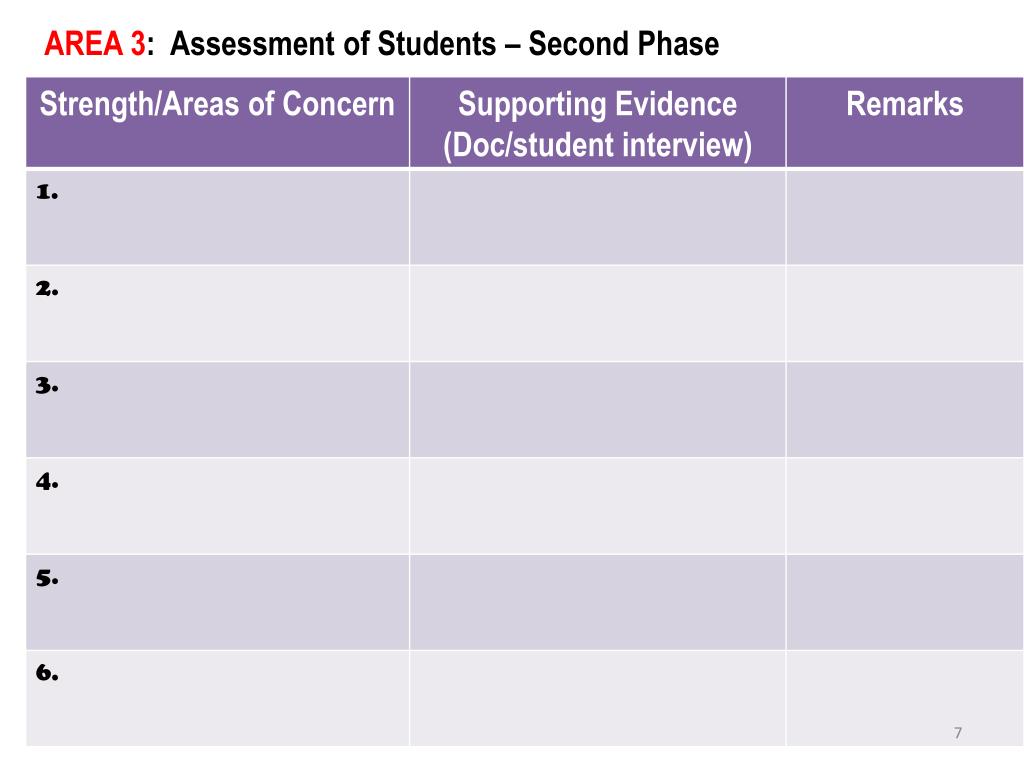This screenshot has width=1024, height=768.
Task: Select row number 3 label
Action: 47,385
